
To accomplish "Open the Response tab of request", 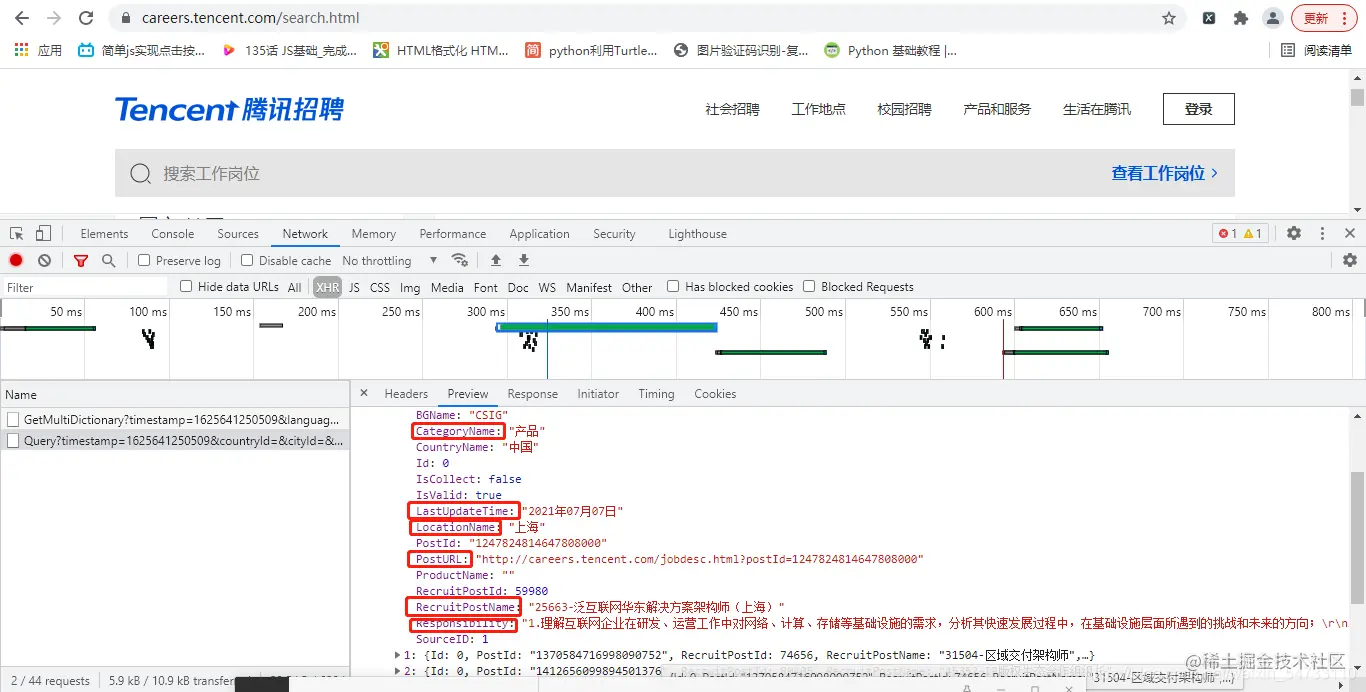I will pyautogui.click(x=532, y=393).
